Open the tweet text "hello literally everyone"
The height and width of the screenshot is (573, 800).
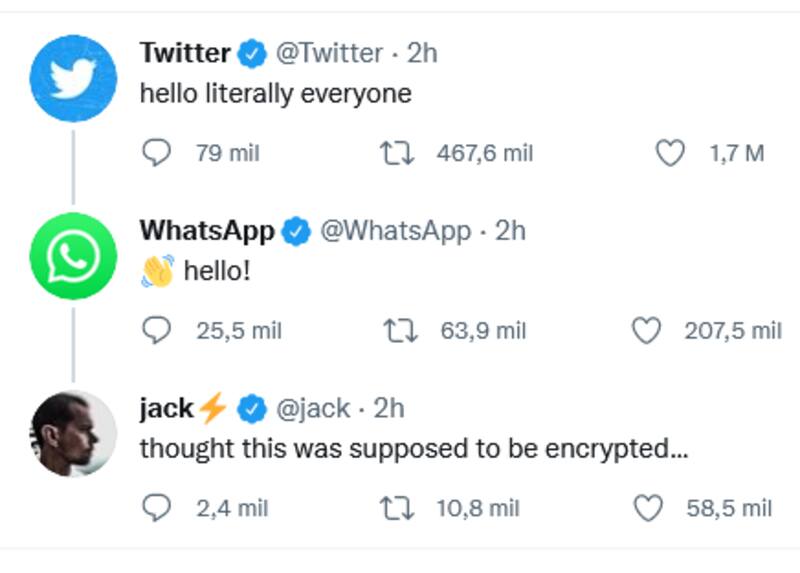[275, 93]
